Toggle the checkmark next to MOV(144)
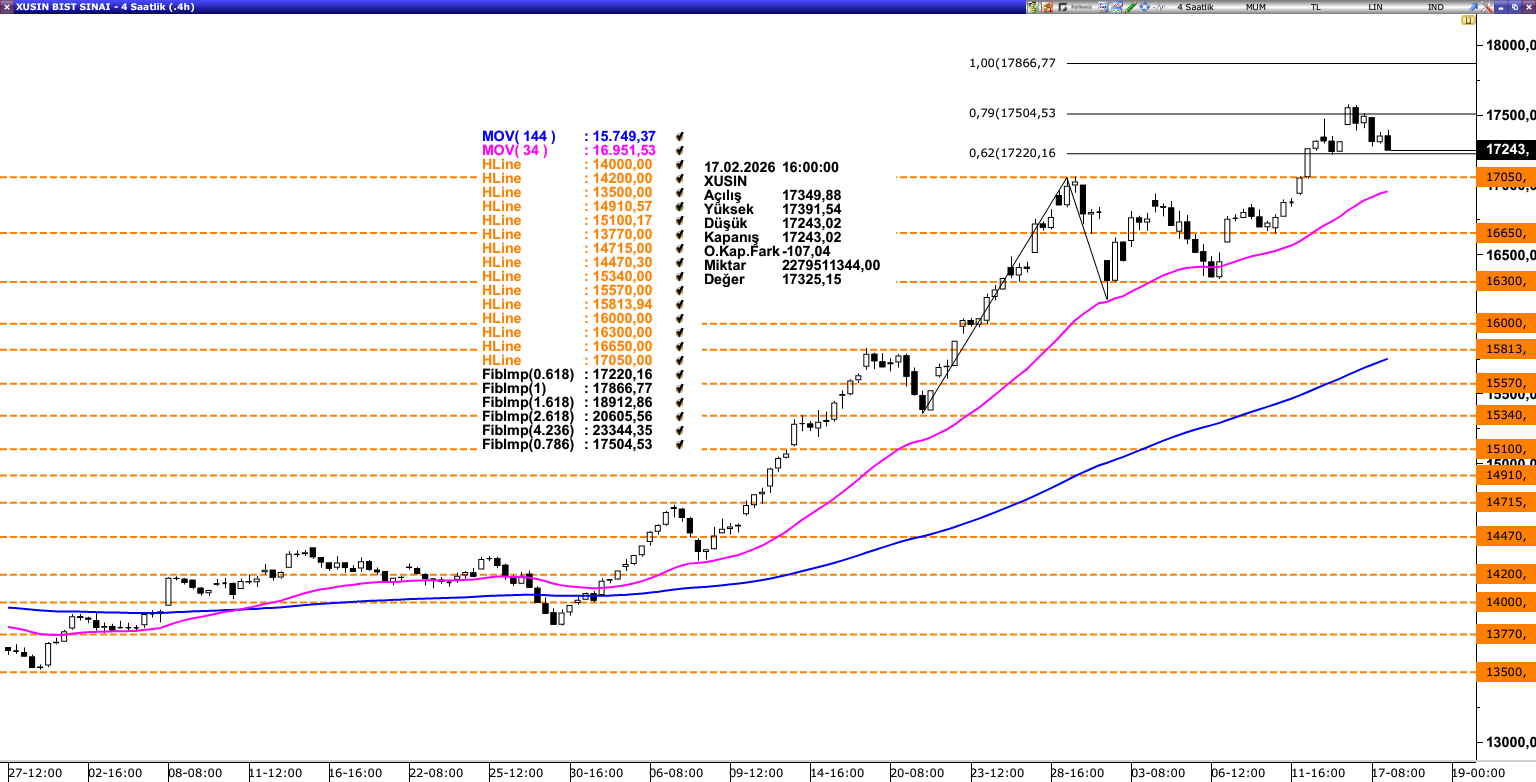1536x782 pixels. point(680,136)
